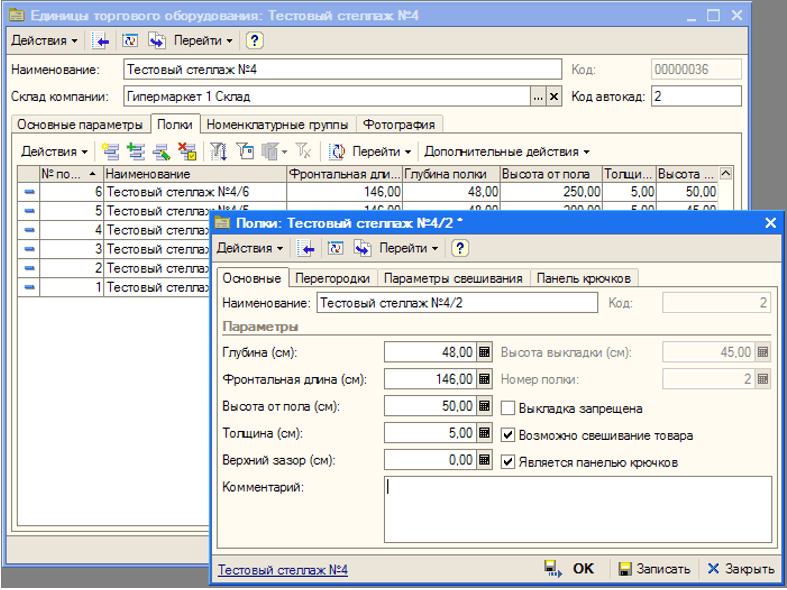Viewport: 787px width, 590px height.
Task: Click the set-filter funnel icon in the Полки toolbar
Action: [x=218, y=152]
